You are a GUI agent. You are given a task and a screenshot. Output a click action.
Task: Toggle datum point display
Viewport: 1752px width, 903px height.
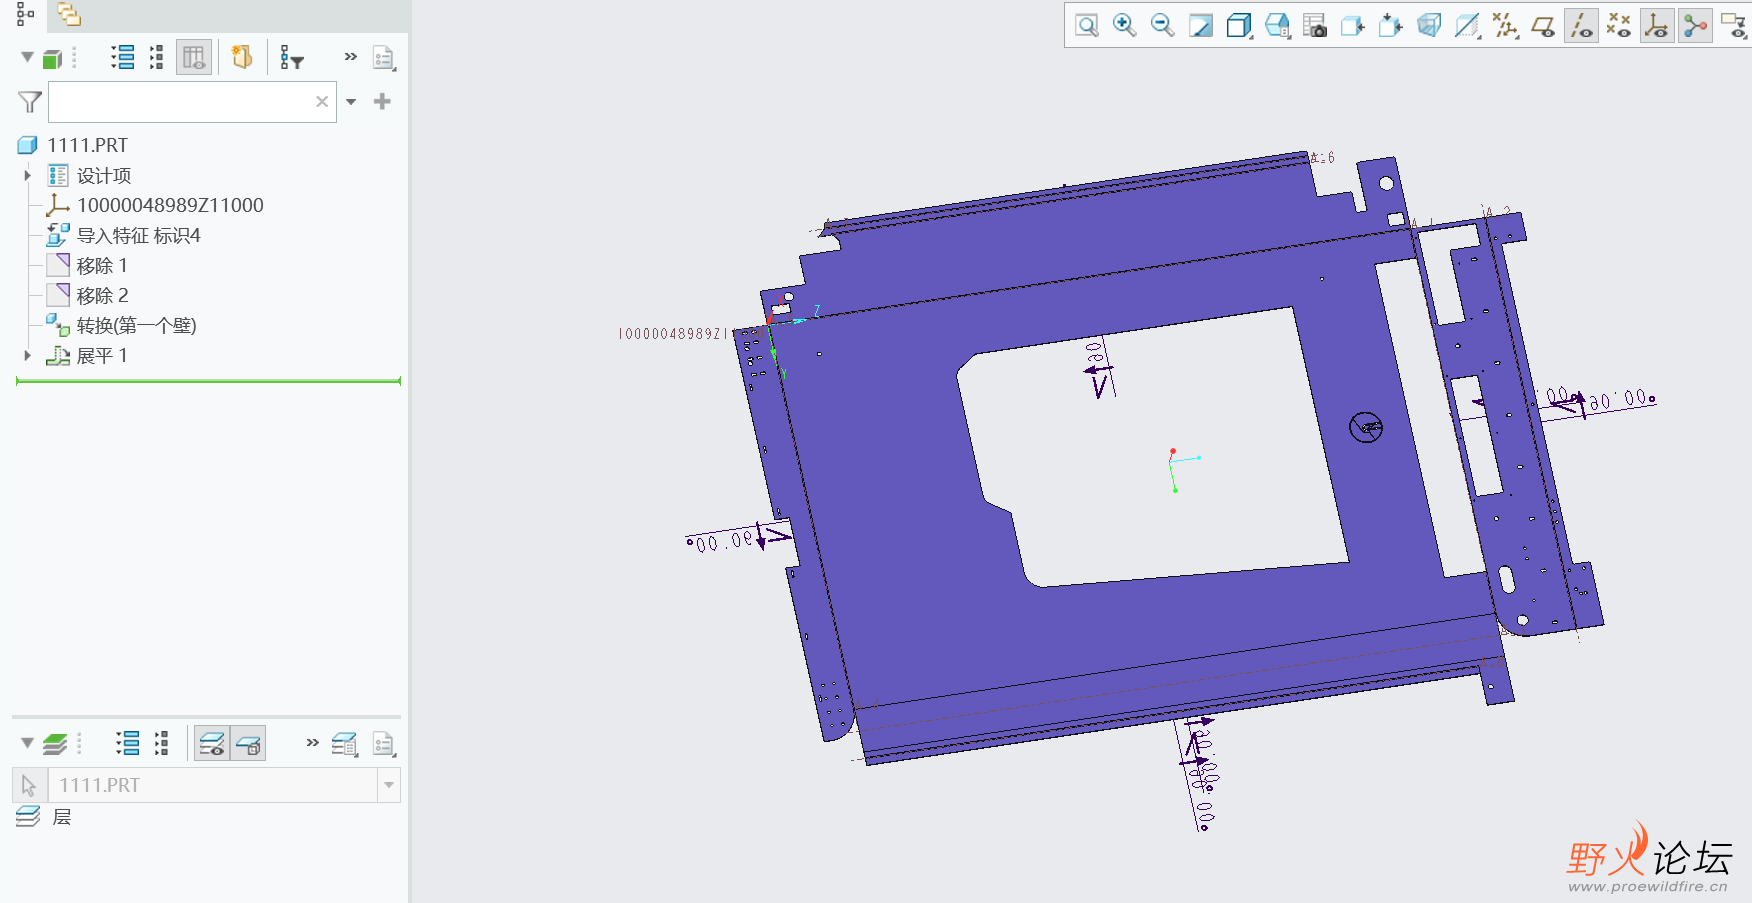click(1619, 25)
